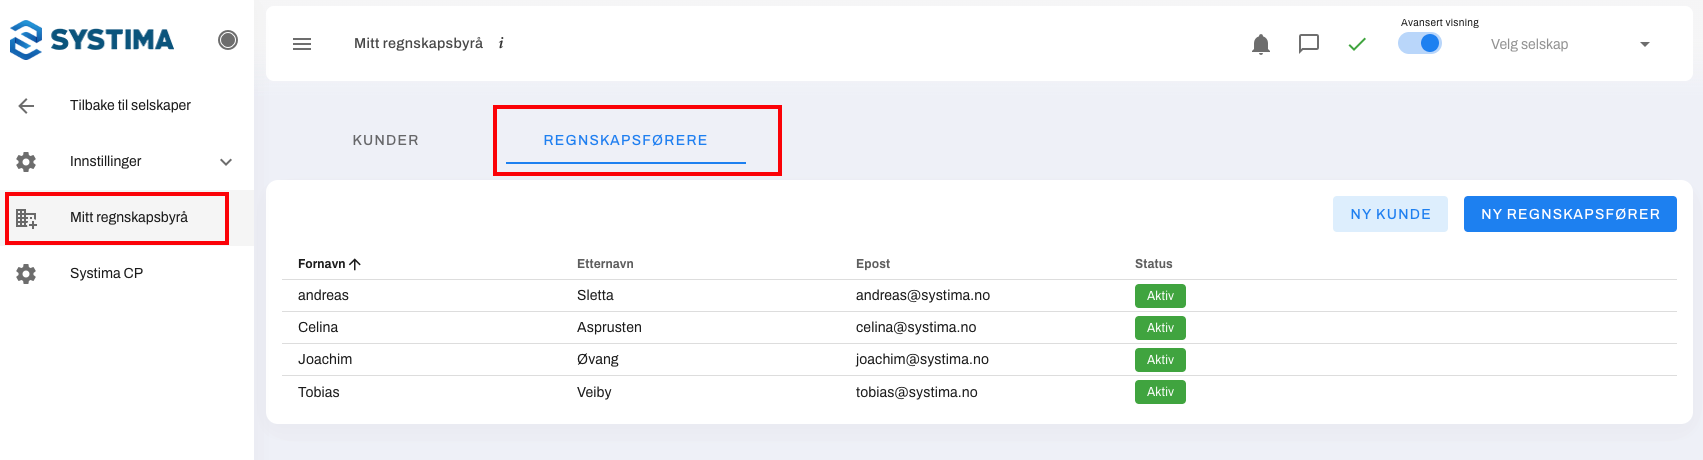
Task: Click email joachim@systima.no
Action: click(922, 359)
